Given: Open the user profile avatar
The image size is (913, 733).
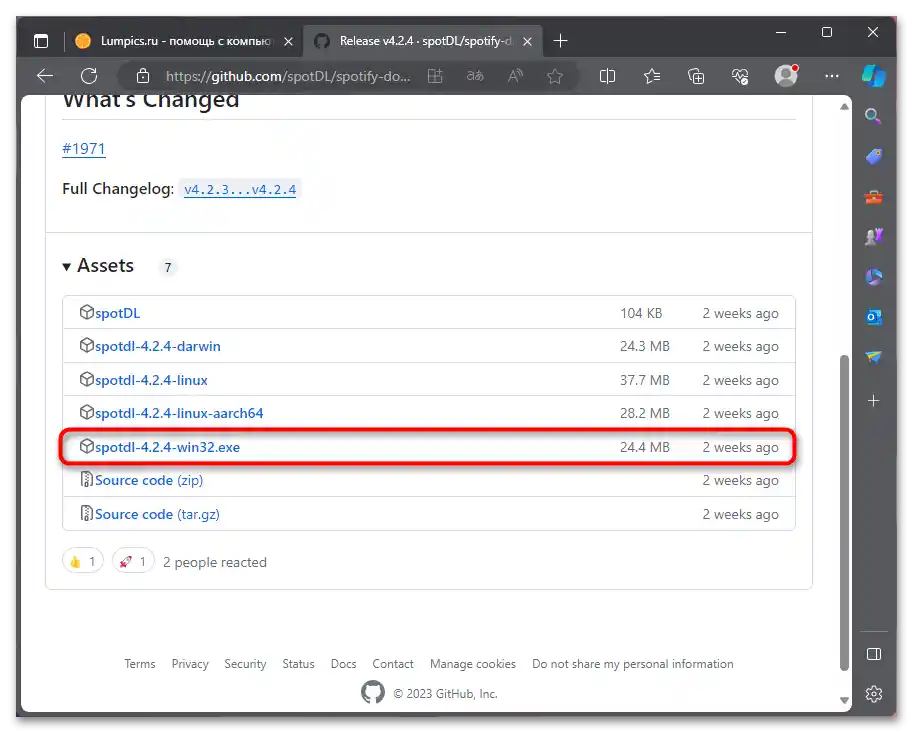Looking at the screenshot, I should (x=786, y=76).
